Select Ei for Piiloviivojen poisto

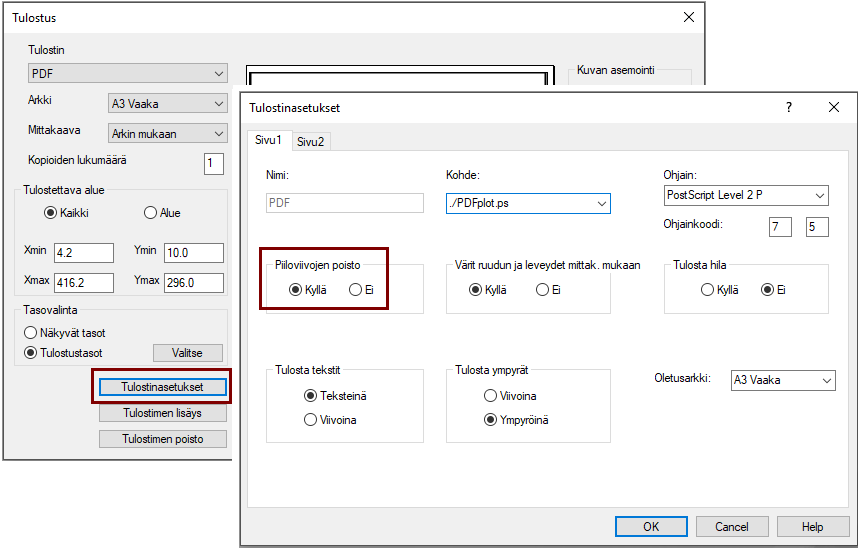coord(355,290)
